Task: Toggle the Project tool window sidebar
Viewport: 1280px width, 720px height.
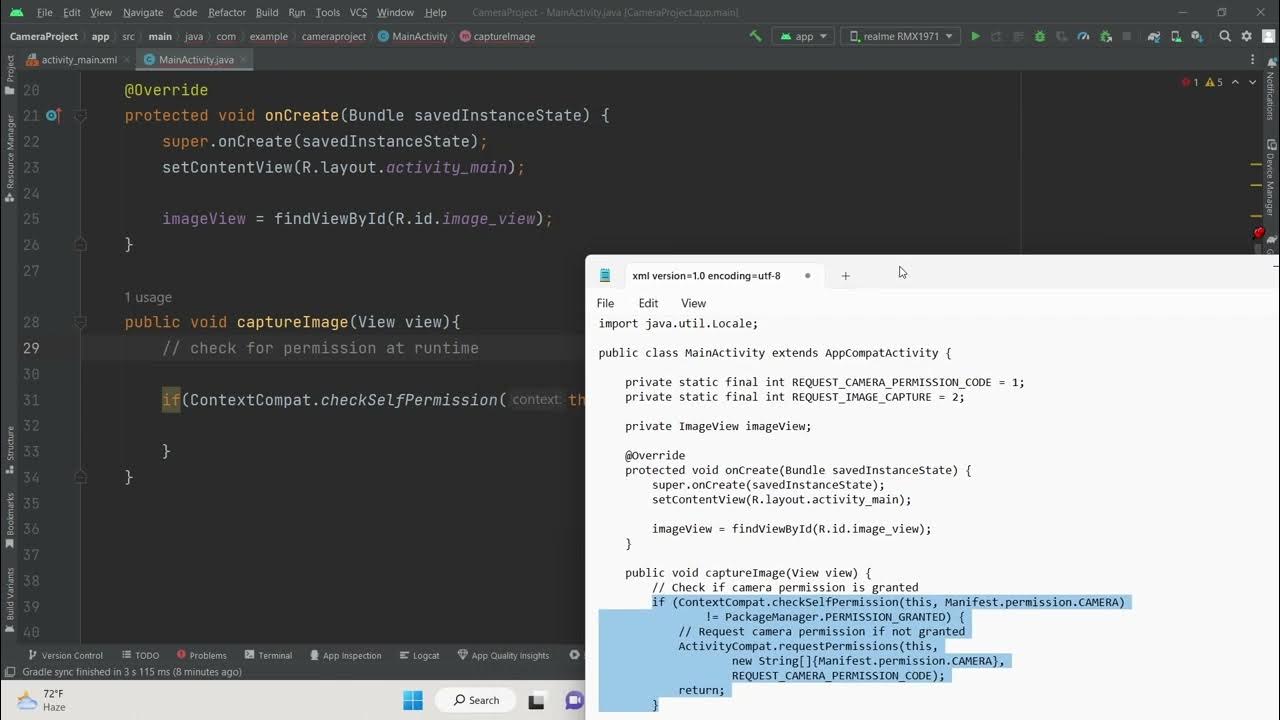Action: pos(10,68)
